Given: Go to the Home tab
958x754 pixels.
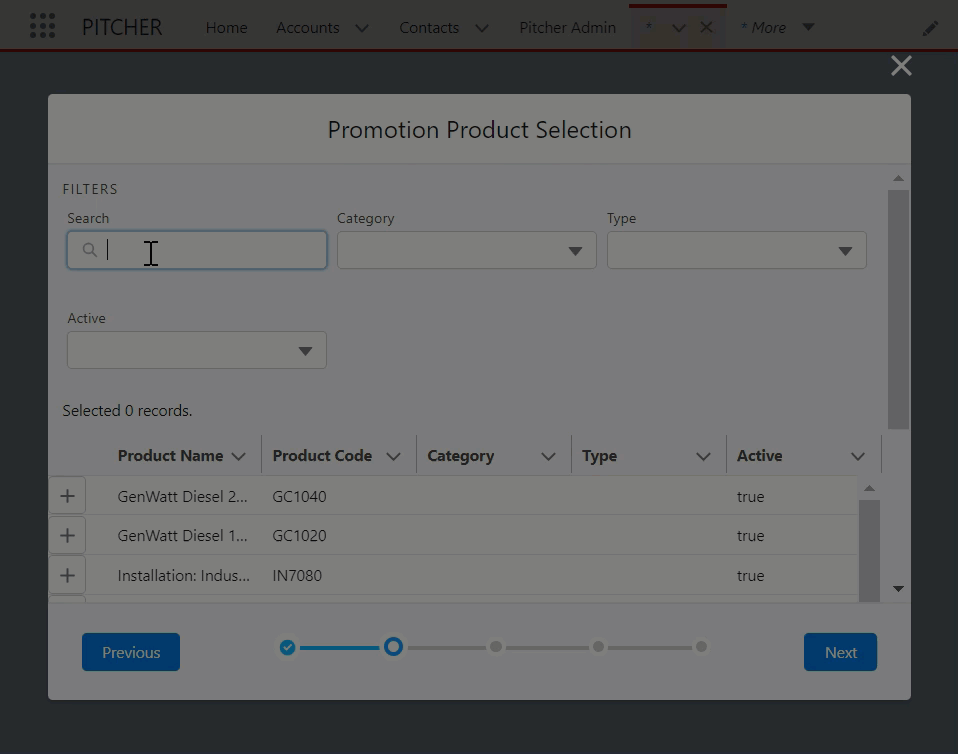Looking at the screenshot, I should tap(226, 28).
